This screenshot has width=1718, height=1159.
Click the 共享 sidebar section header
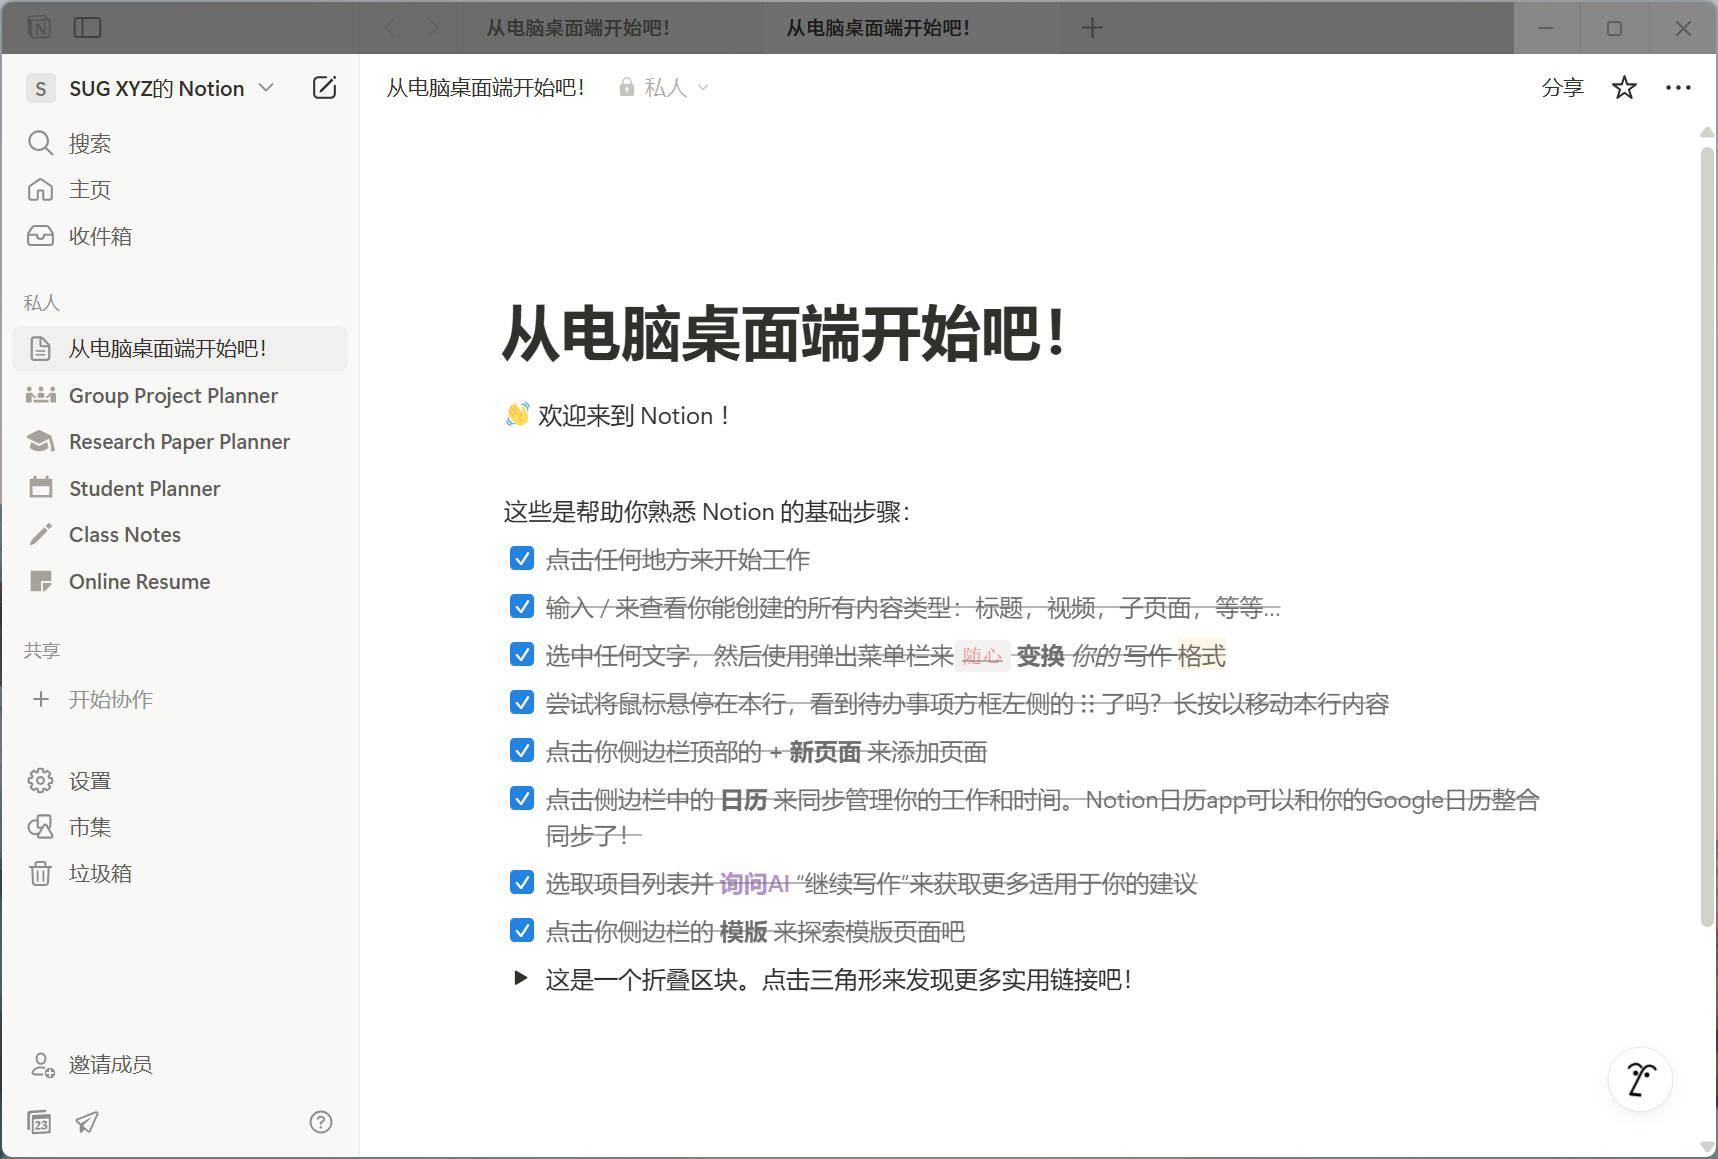point(42,651)
